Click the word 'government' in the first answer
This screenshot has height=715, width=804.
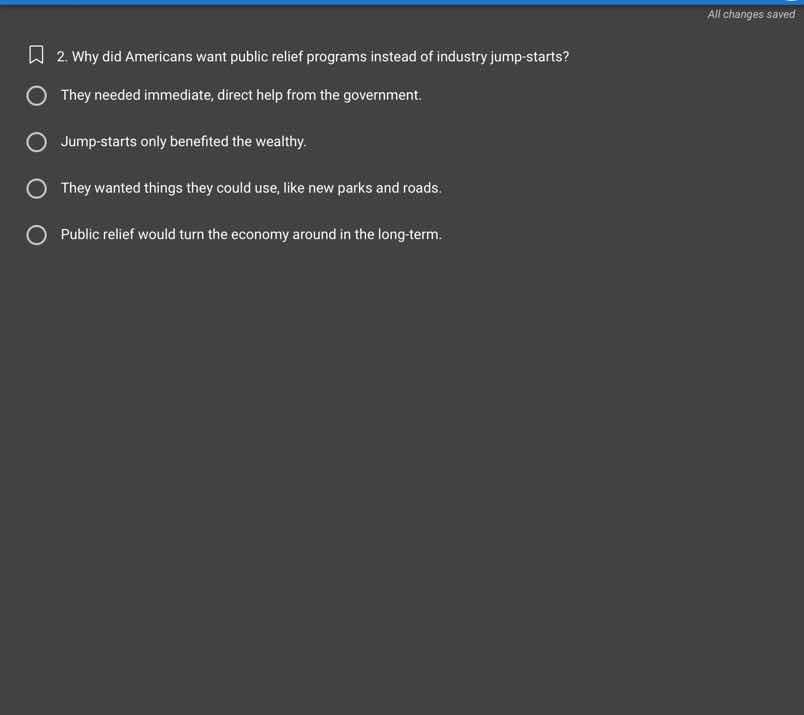pyautogui.click(x=381, y=96)
